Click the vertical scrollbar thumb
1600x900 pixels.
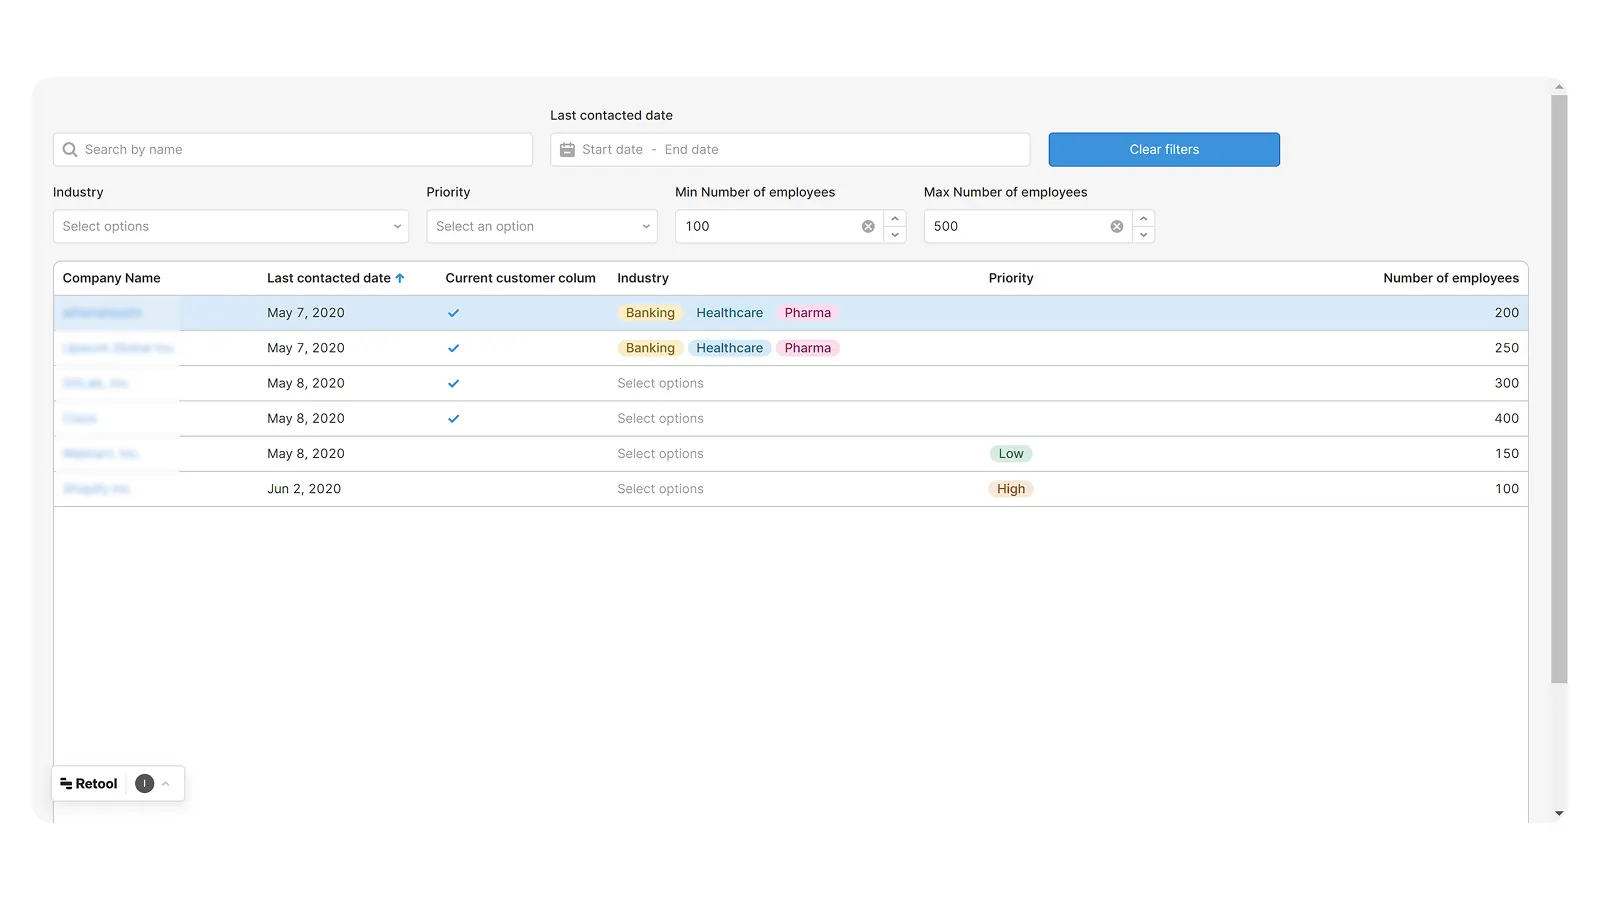[x=1559, y=389]
